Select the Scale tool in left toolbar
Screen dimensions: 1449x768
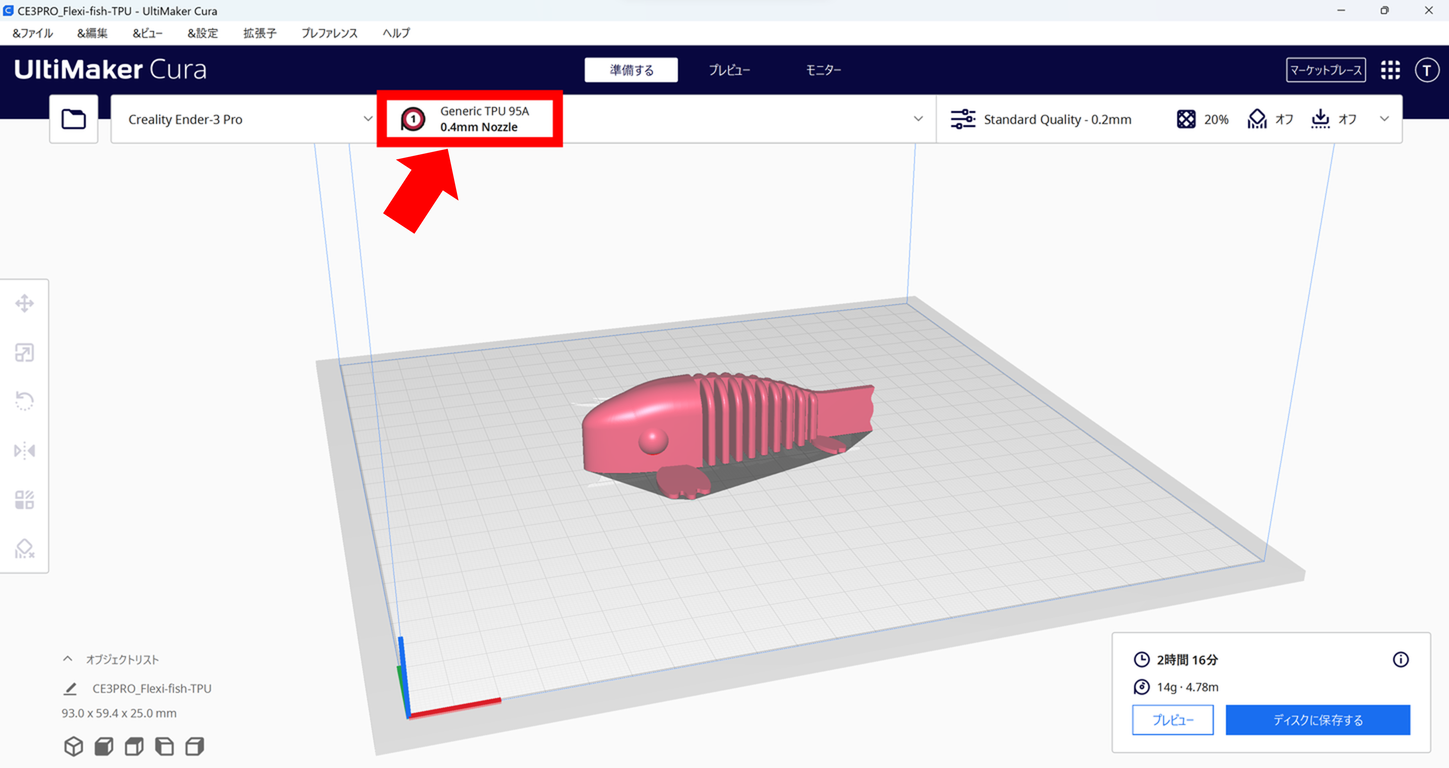click(x=25, y=352)
